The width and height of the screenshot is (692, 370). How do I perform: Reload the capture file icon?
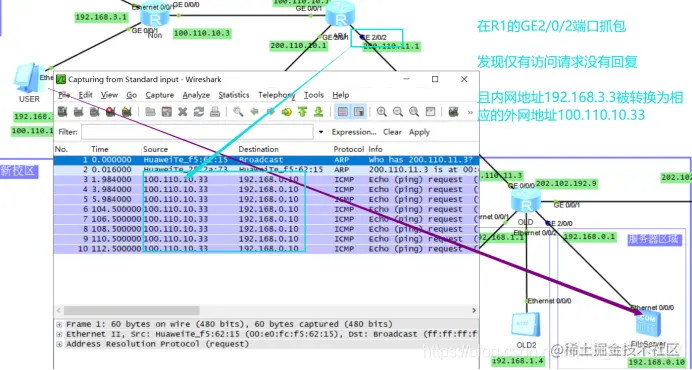click(199, 112)
